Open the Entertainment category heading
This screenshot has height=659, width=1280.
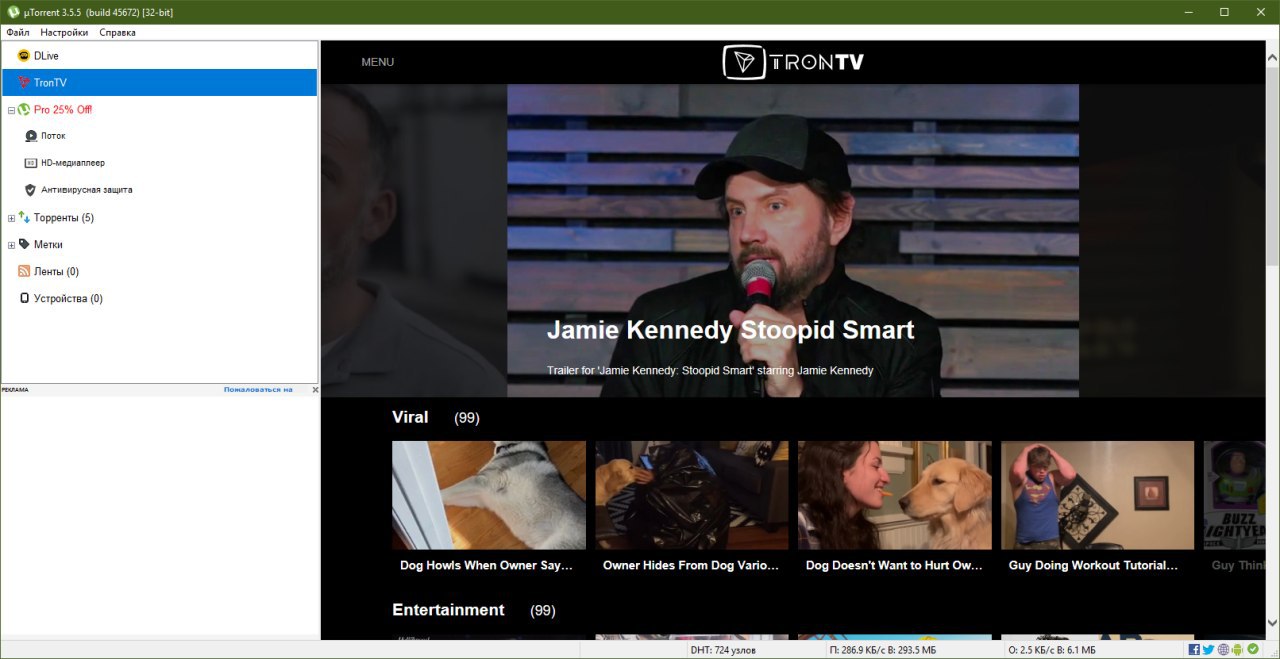click(x=448, y=610)
